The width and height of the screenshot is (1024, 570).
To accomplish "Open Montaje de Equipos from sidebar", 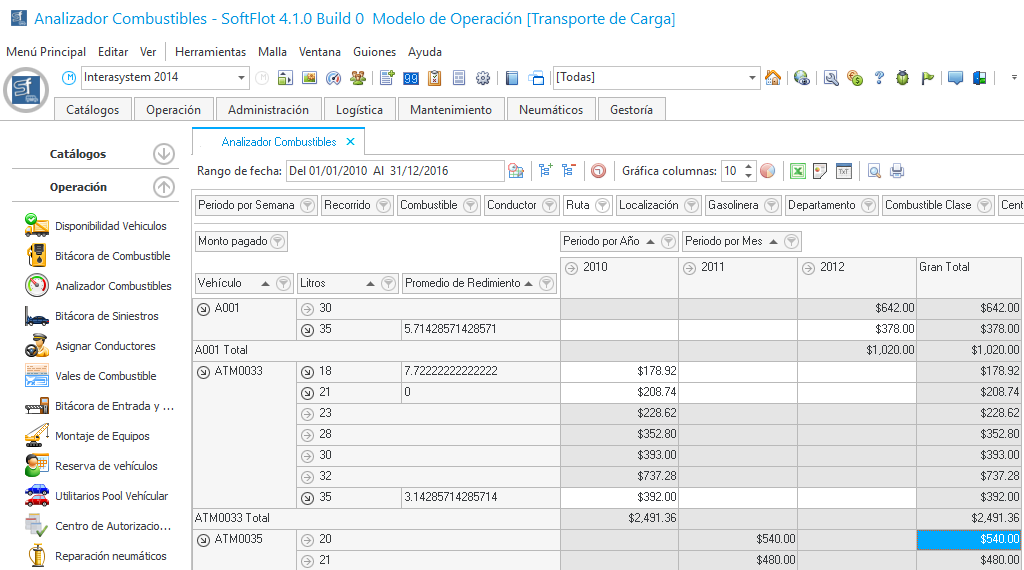I will click(x=102, y=436).
